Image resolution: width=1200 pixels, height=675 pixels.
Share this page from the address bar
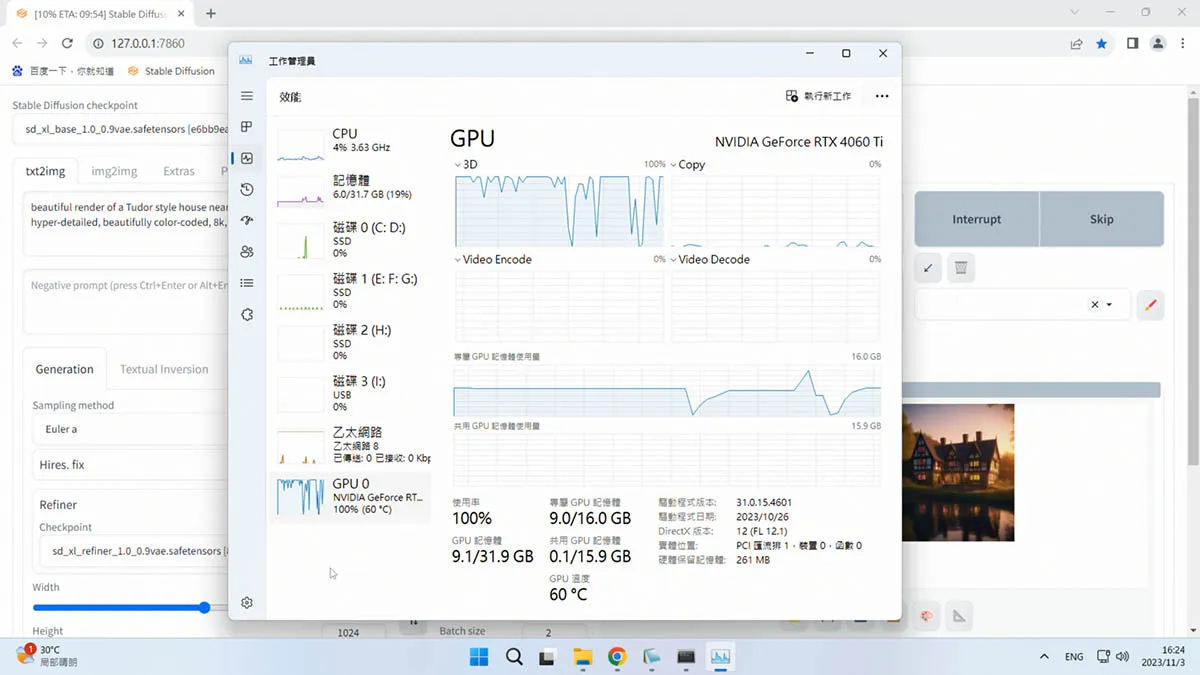(x=1076, y=43)
